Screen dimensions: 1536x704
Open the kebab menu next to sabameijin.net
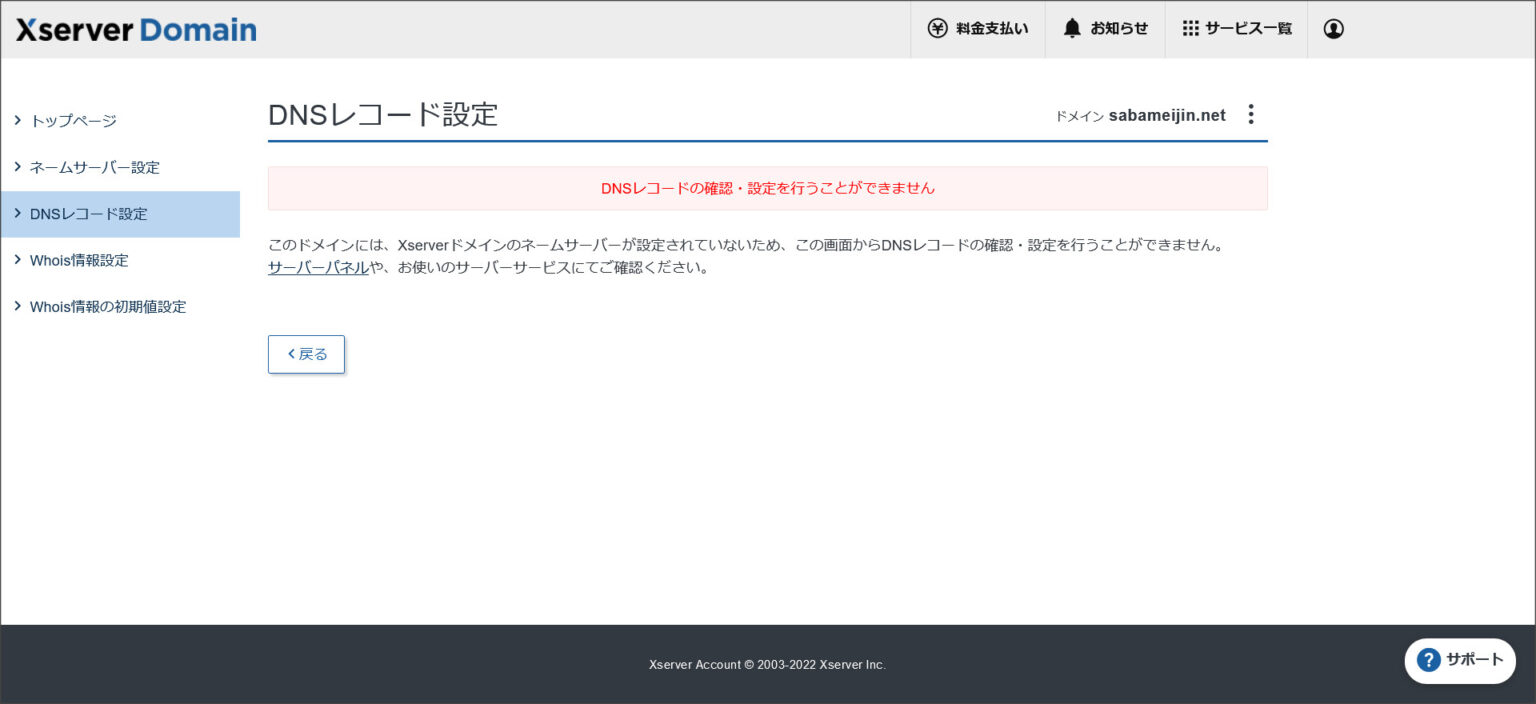tap(1251, 114)
